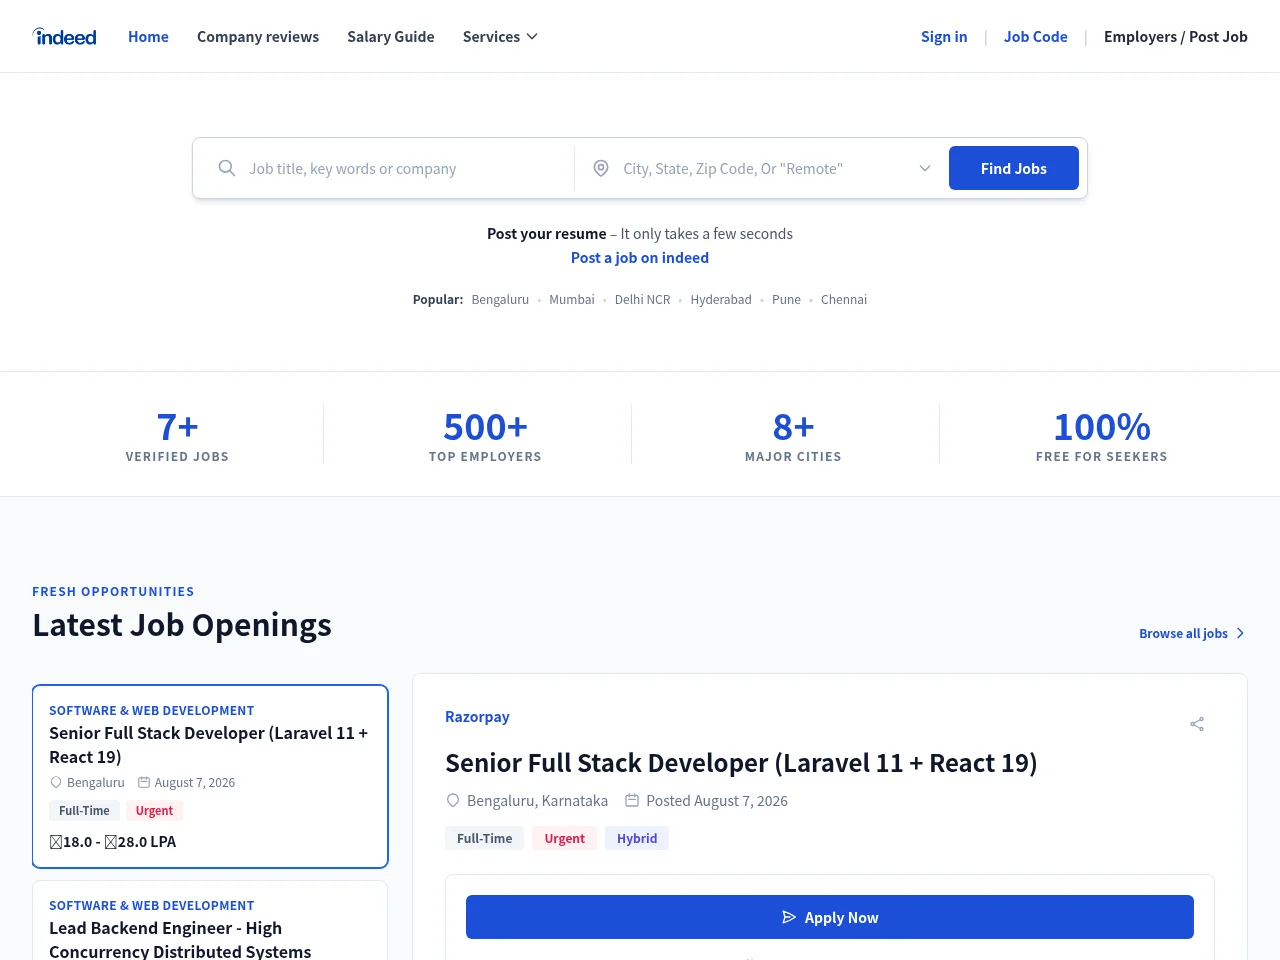This screenshot has width=1280, height=960.
Task: Click the 8+ Major Cities stat
Action: pyautogui.click(x=793, y=435)
